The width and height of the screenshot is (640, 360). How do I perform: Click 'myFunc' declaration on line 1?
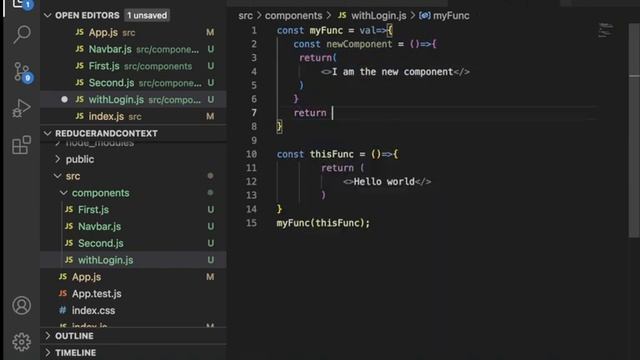coord(326,31)
